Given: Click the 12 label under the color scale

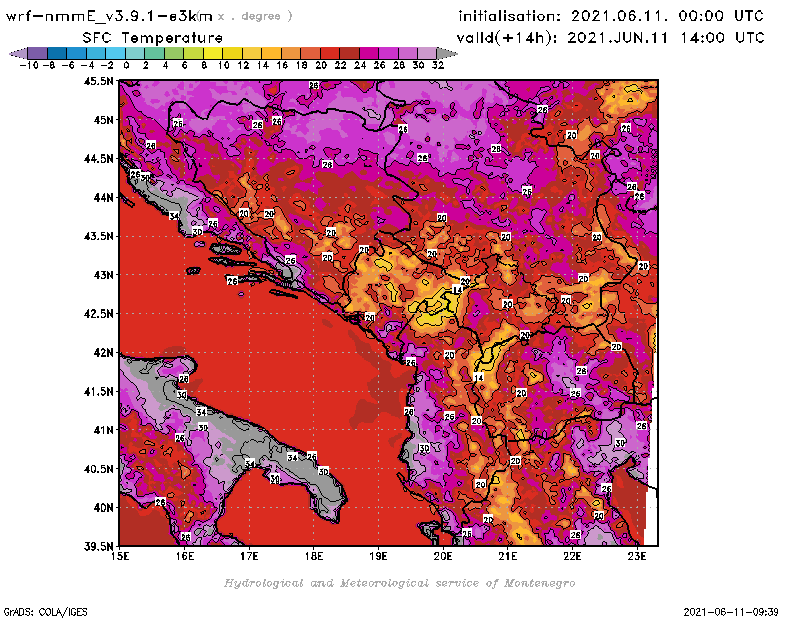Looking at the screenshot, I should tap(243, 66).
